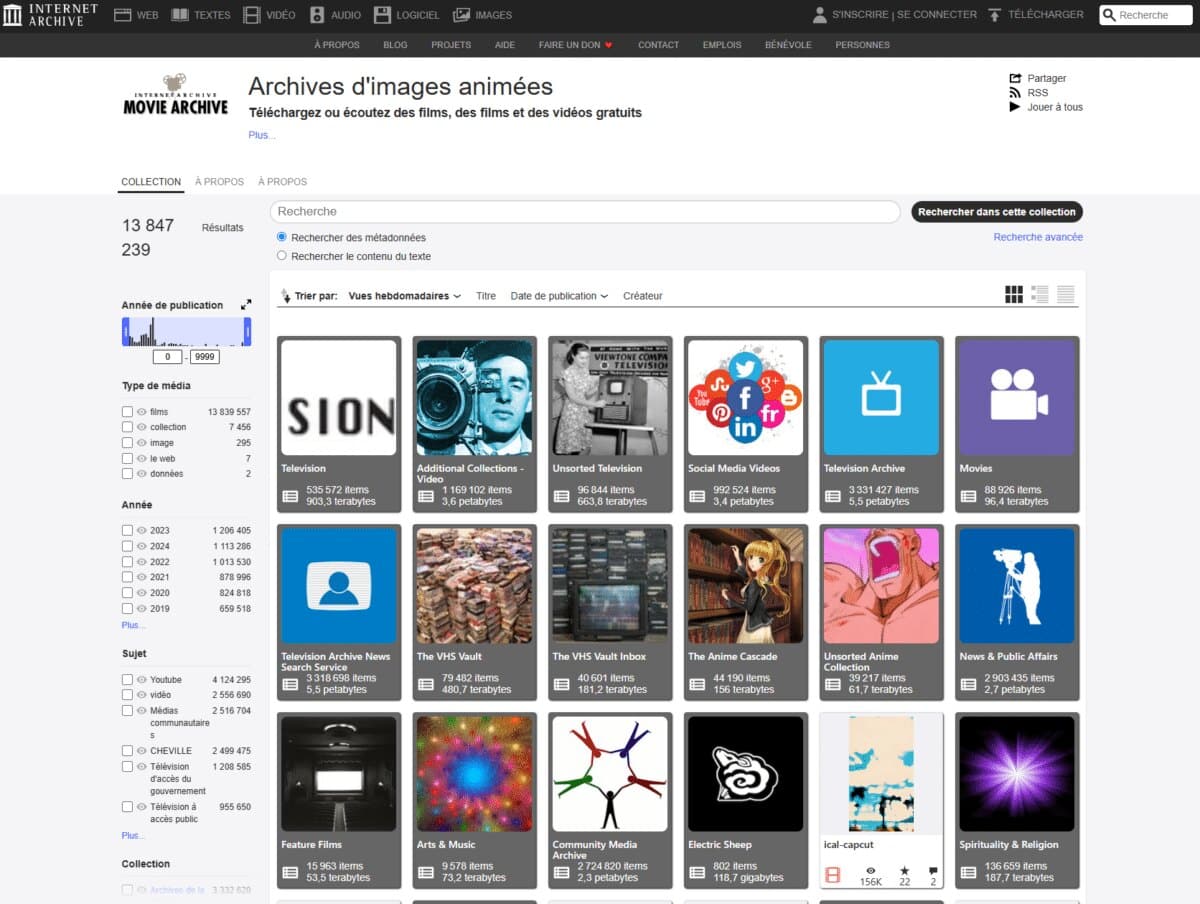Open the VIDÉO menu in top bar
Image resolution: width=1200 pixels, height=904 pixels.
tap(269, 15)
